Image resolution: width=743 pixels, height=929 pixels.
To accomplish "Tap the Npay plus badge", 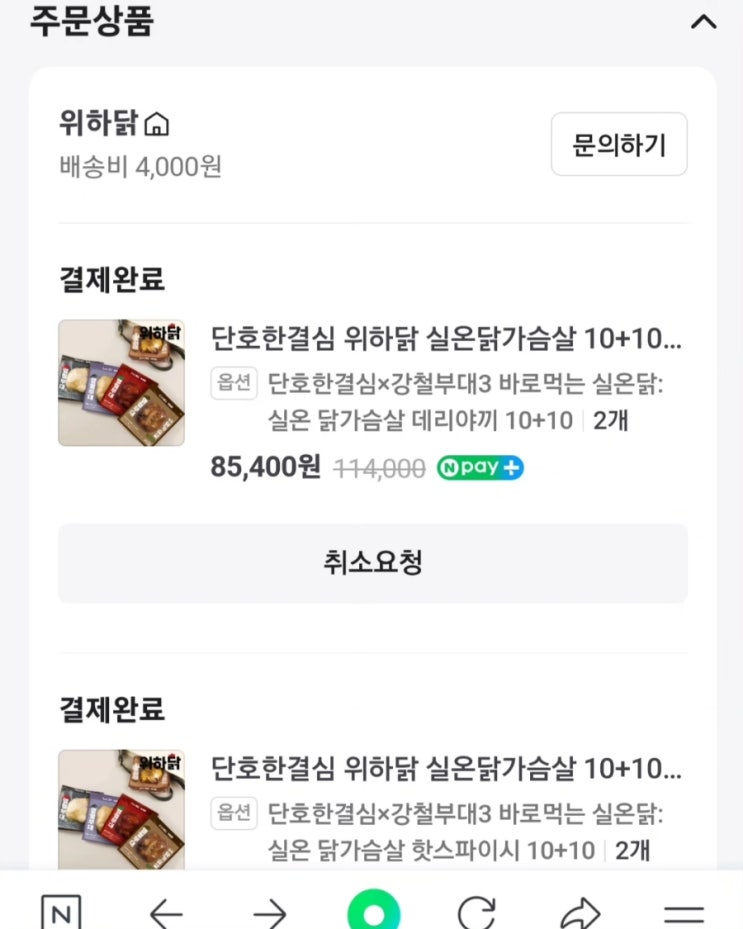I will pyautogui.click(x=480, y=468).
